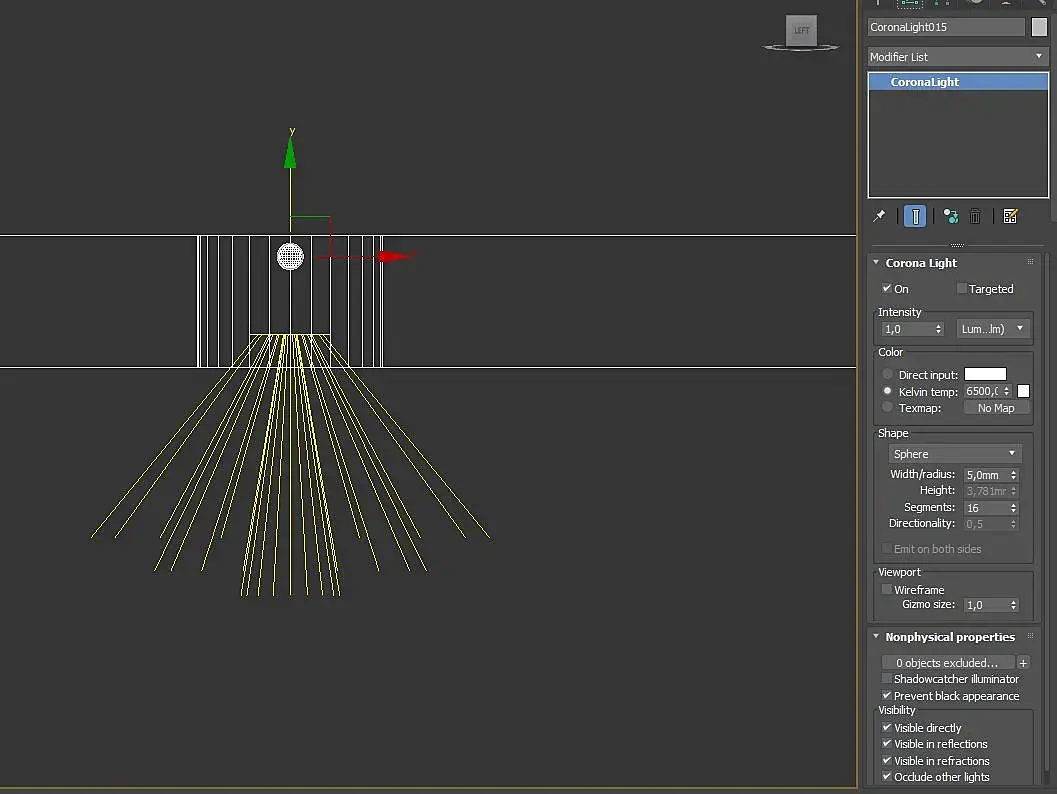Enable the Targeted checkbox
This screenshot has width=1057, height=794.
pyautogui.click(x=962, y=289)
